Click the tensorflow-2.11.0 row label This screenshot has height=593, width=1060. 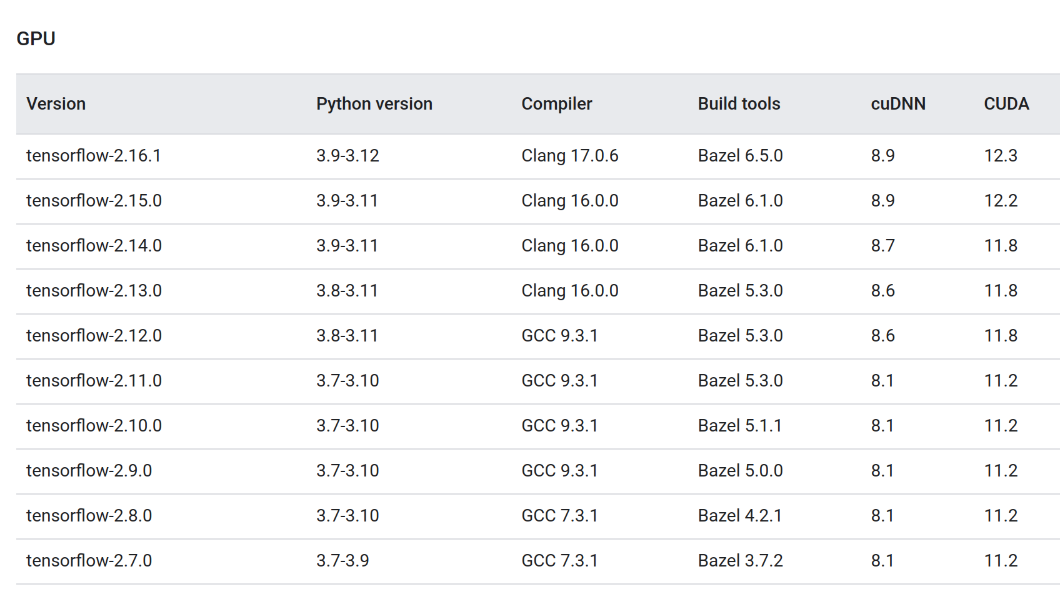(x=94, y=381)
